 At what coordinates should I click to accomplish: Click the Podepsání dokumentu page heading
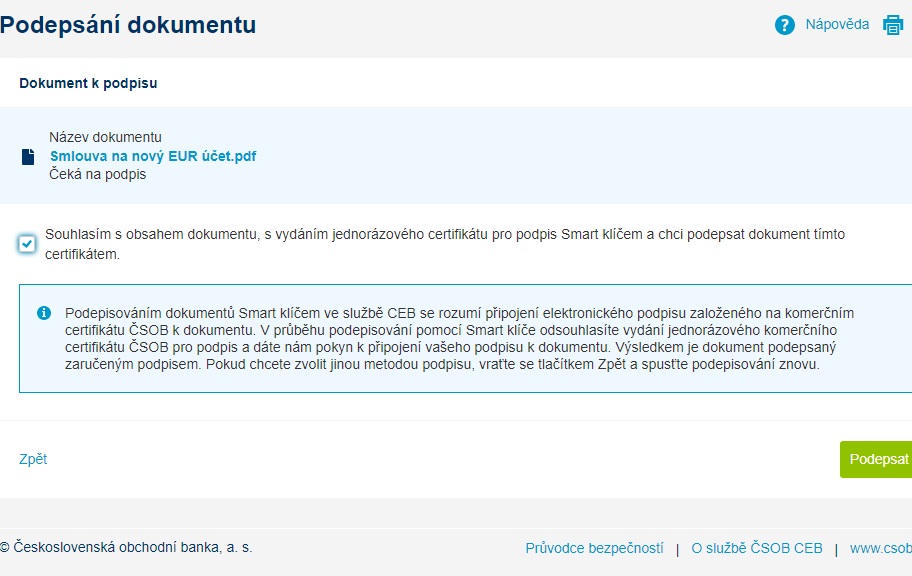[128, 25]
